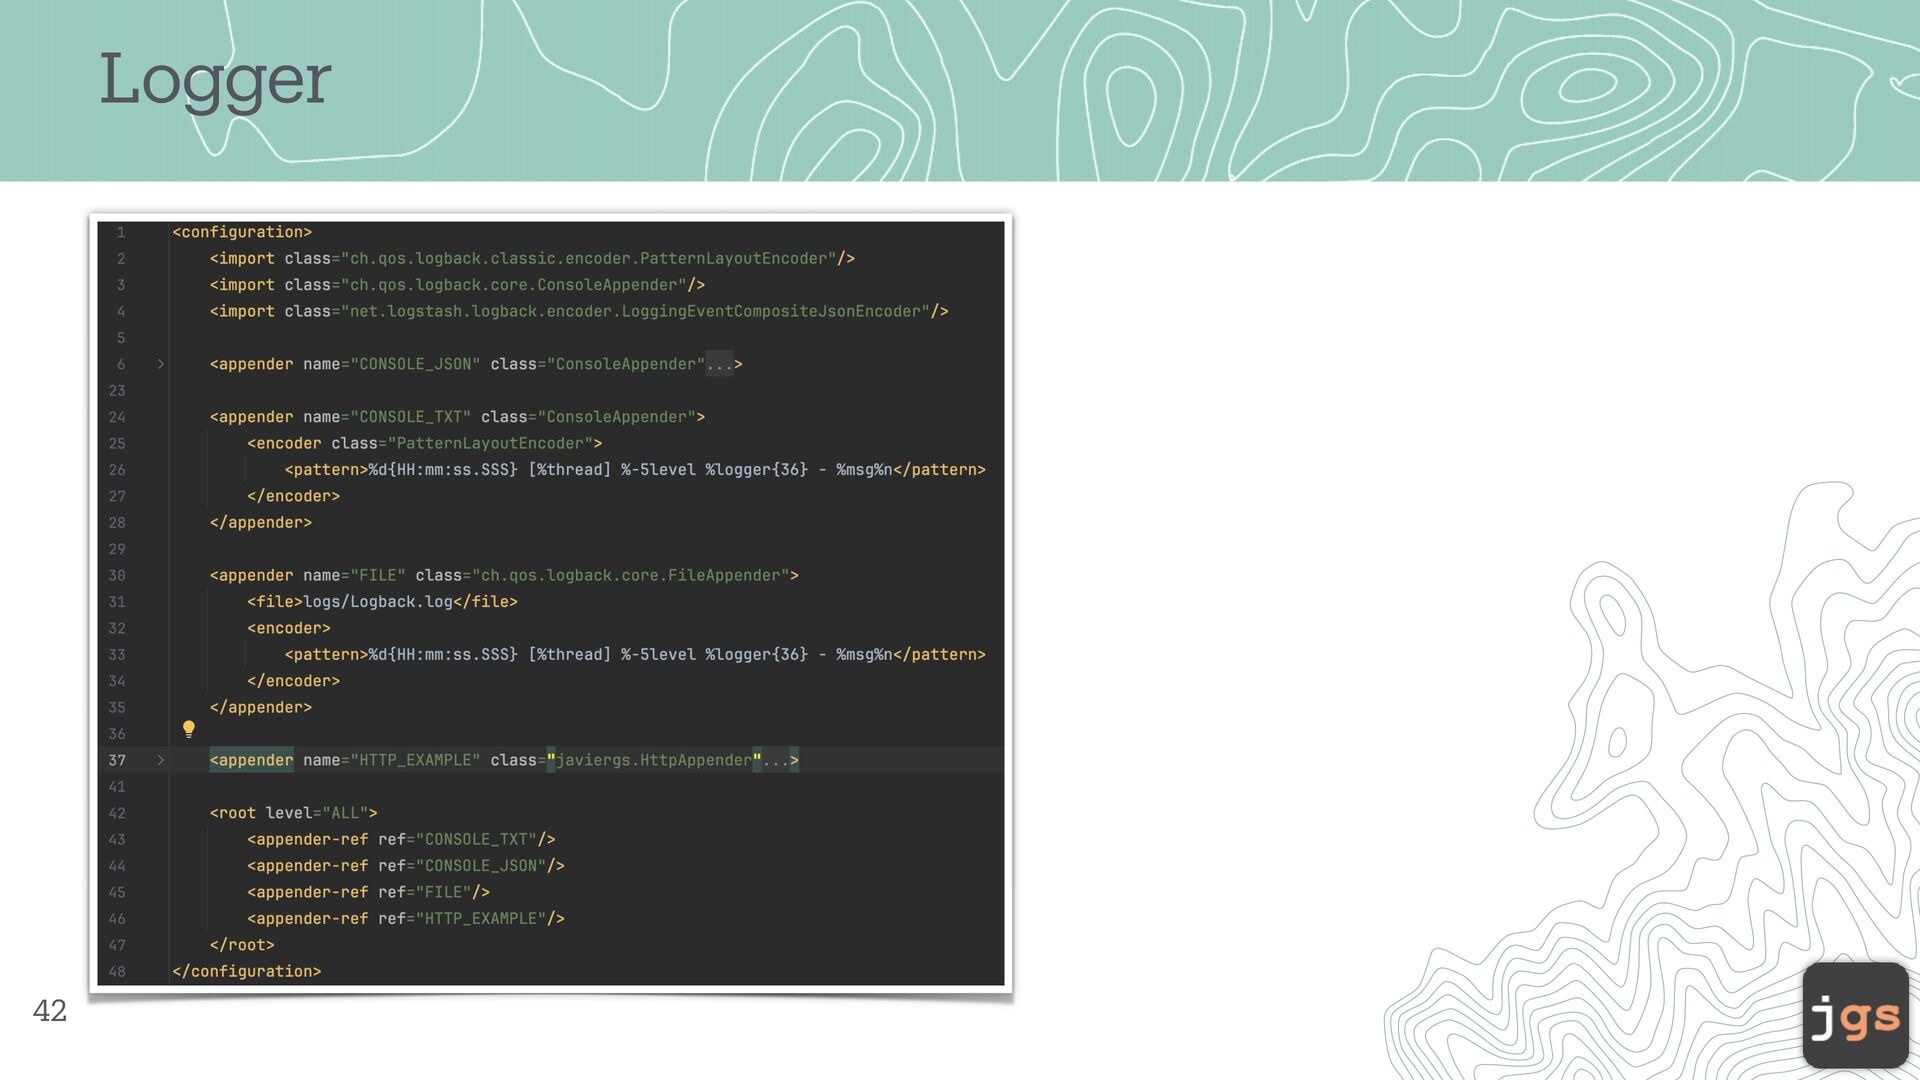
Task: Click the folded ellipsis after javiergs.HttpAppender
Action: pos(775,761)
